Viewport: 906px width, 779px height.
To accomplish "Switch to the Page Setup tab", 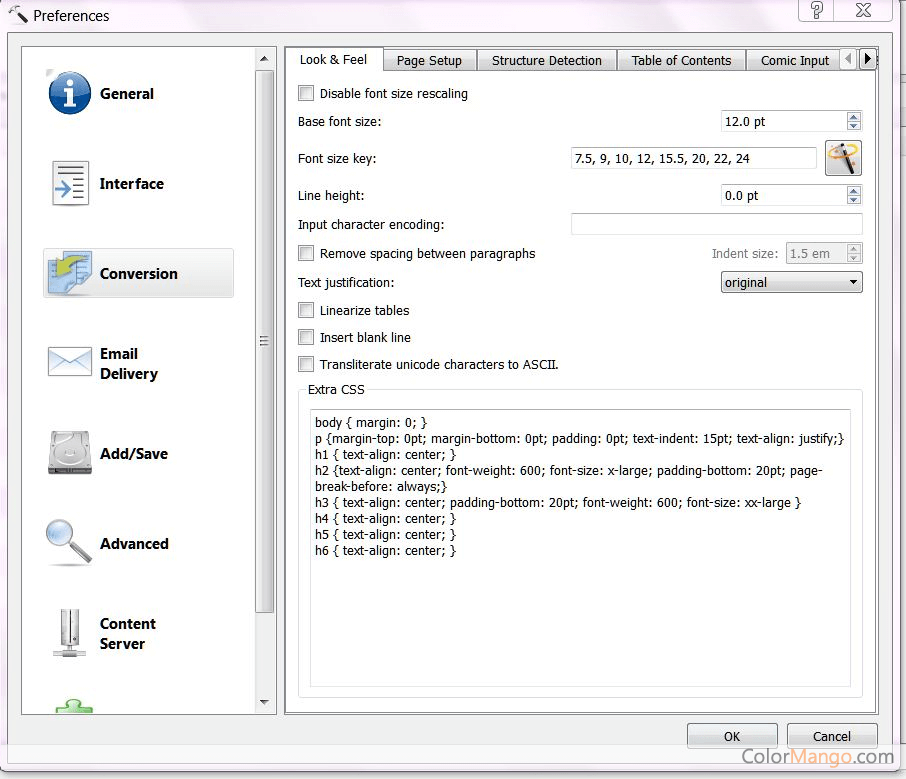I will [x=429, y=60].
